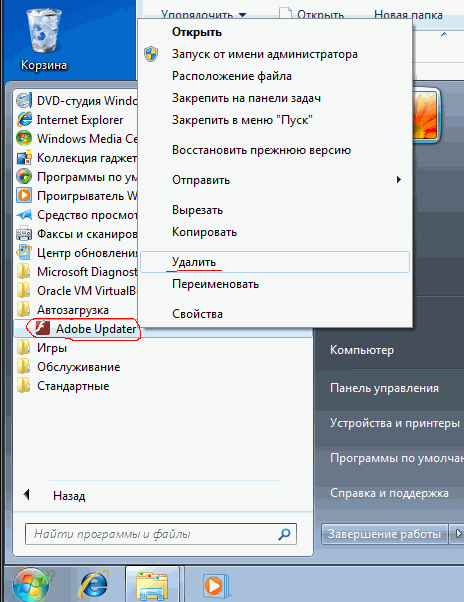Open the Упорядочить dropdown in Explorer window

pyautogui.click(x=203, y=15)
